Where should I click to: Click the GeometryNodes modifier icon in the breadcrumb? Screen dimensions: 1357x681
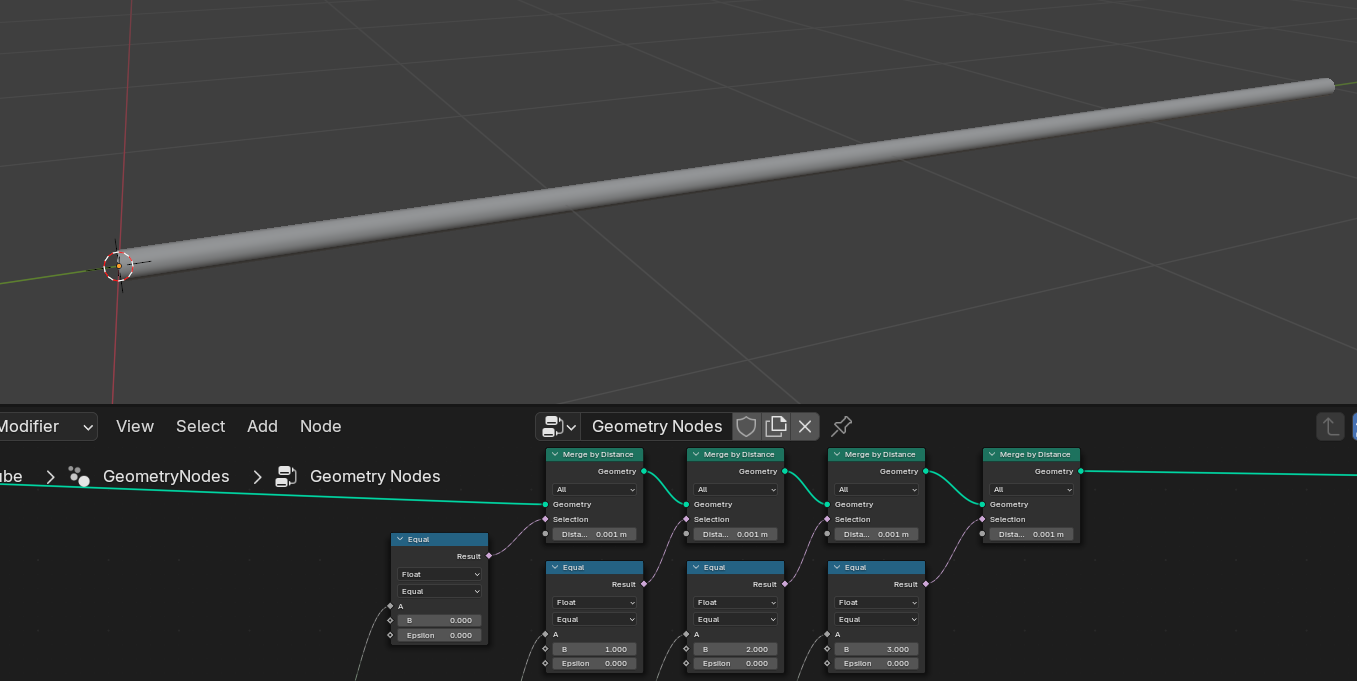[x=79, y=476]
